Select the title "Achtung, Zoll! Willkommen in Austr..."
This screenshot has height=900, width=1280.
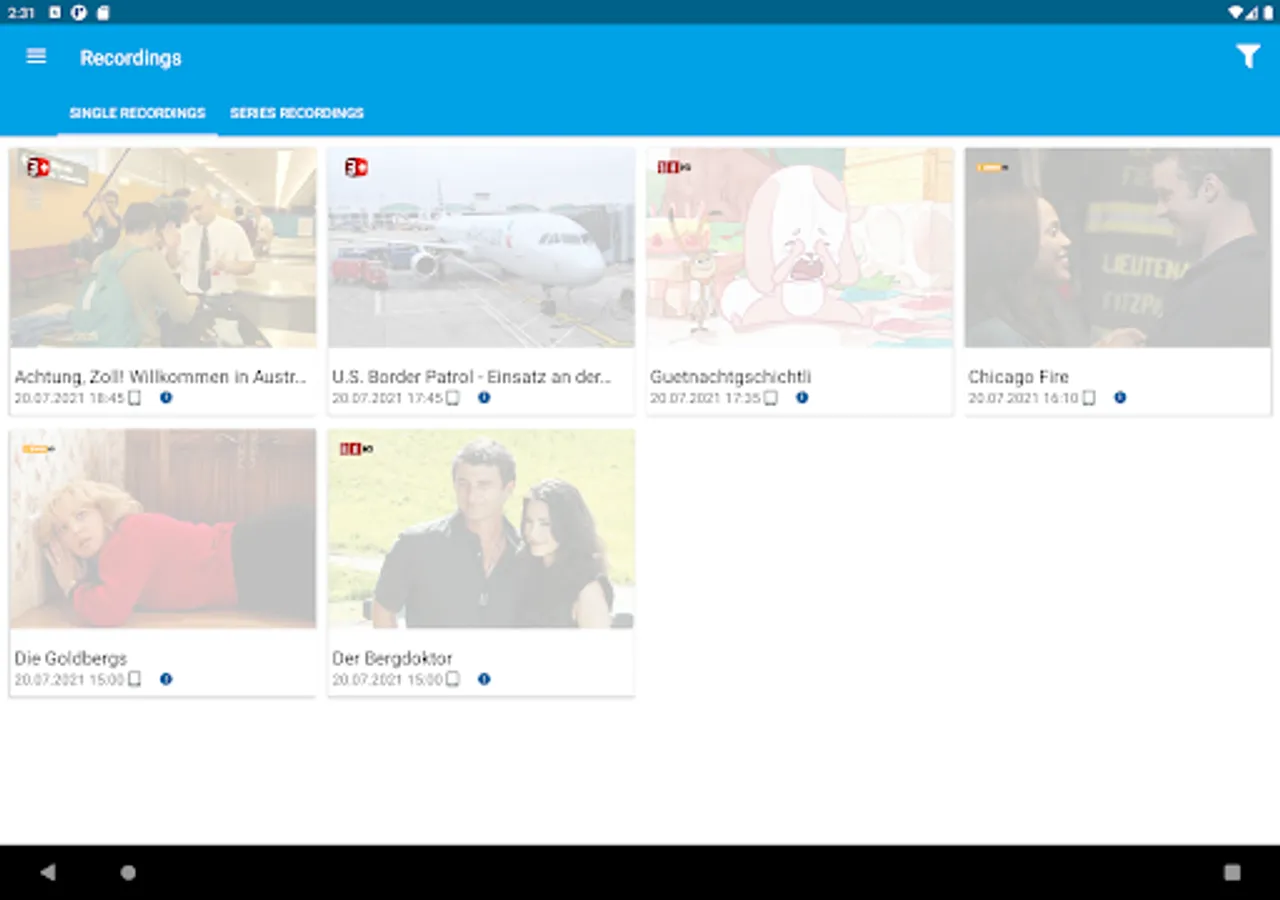coord(161,377)
